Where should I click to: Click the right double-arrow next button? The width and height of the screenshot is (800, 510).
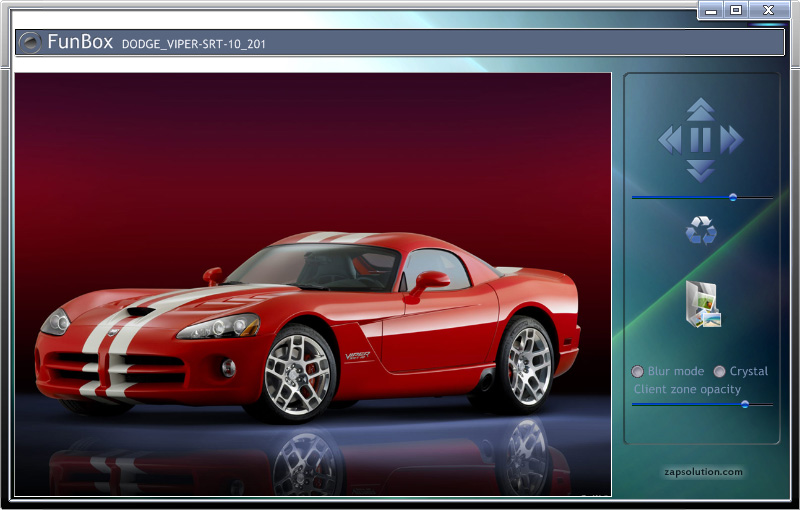(732, 140)
